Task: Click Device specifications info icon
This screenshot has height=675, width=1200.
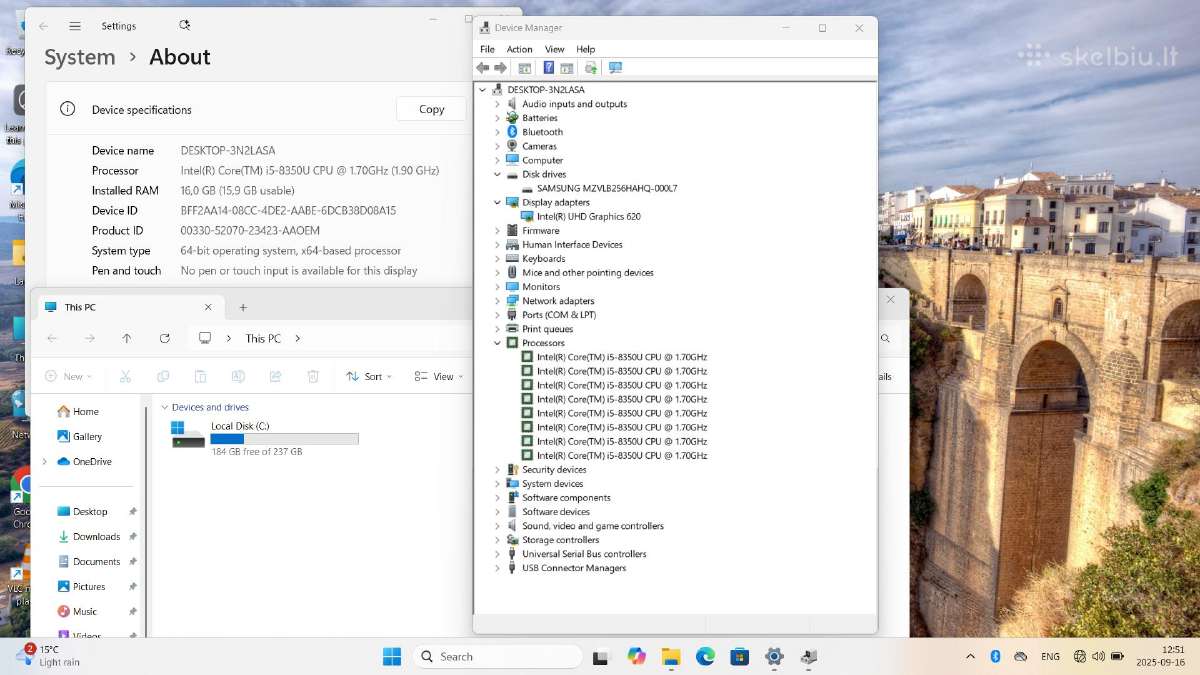Action: tap(67, 109)
